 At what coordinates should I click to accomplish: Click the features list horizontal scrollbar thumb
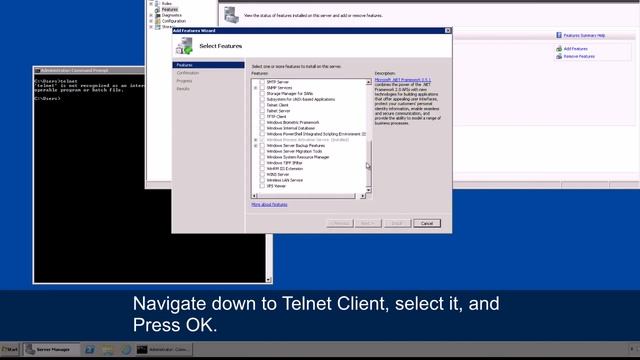(x=307, y=196)
